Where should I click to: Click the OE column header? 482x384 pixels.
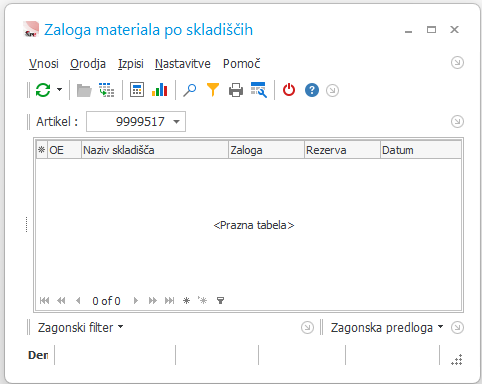coord(64,150)
